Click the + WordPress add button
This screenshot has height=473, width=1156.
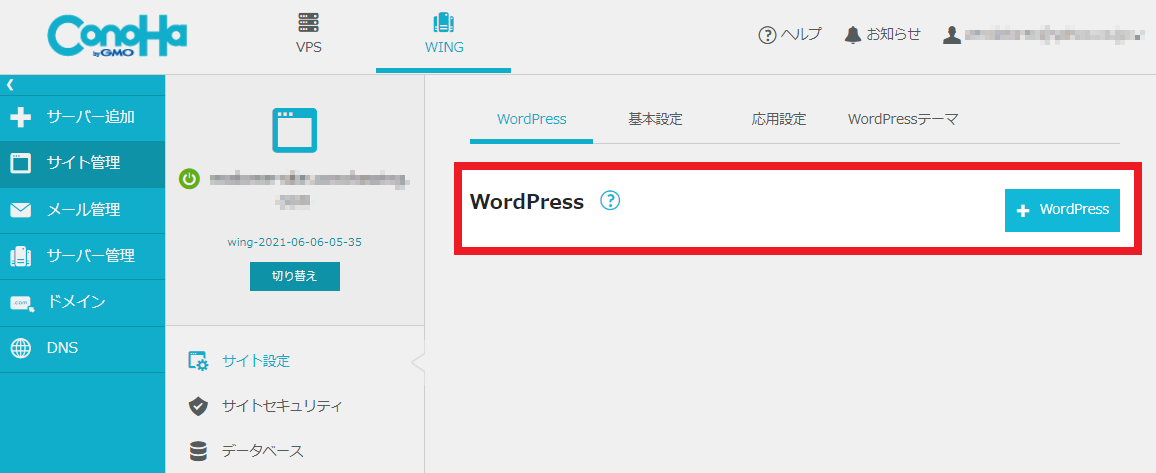[x=1062, y=210]
